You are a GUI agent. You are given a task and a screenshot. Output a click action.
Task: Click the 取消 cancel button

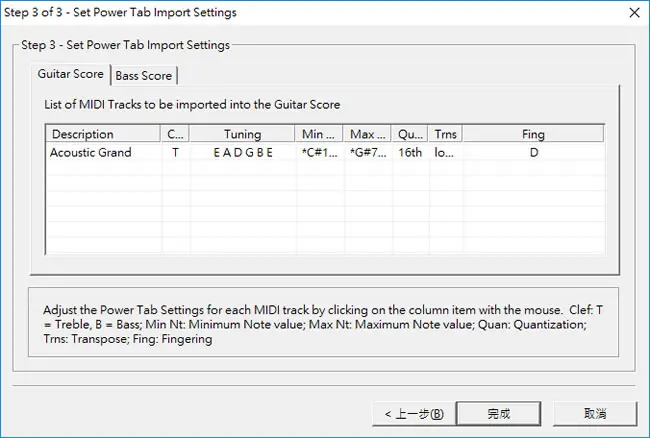pyautogui.click(x=595, y=414)
